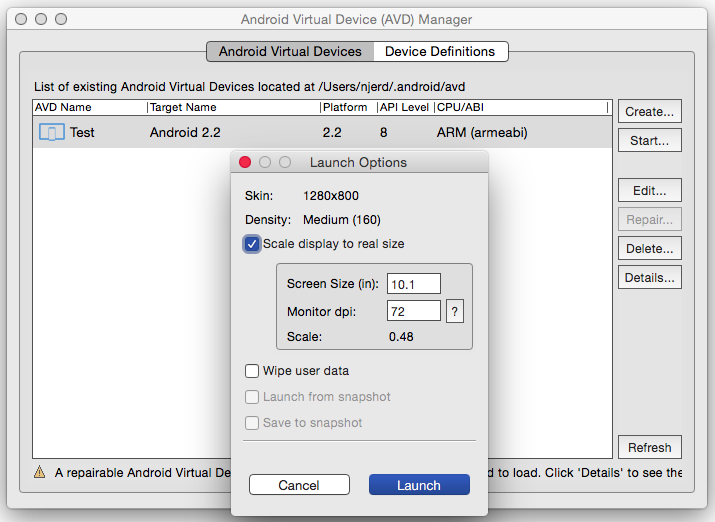The height and width of the screenshot is (522, 715).
Task: Cancel the Launch Options dialog
Action: (299, 485)
